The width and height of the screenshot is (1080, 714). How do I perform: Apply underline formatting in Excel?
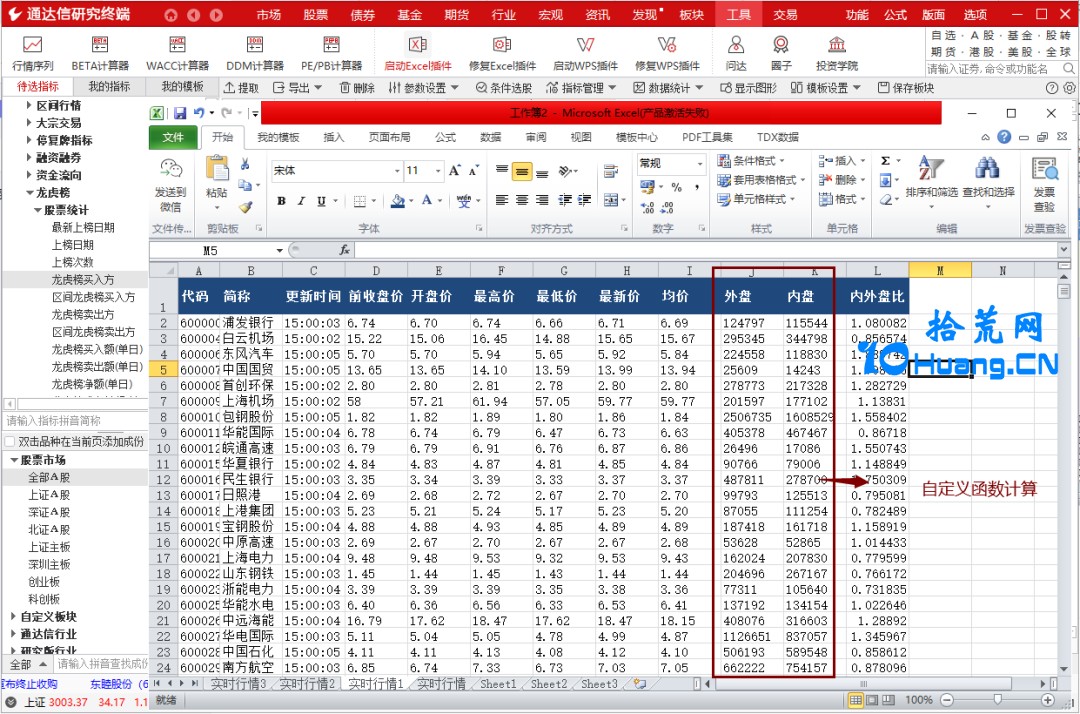pyautogui.click(x=321, y=201)
